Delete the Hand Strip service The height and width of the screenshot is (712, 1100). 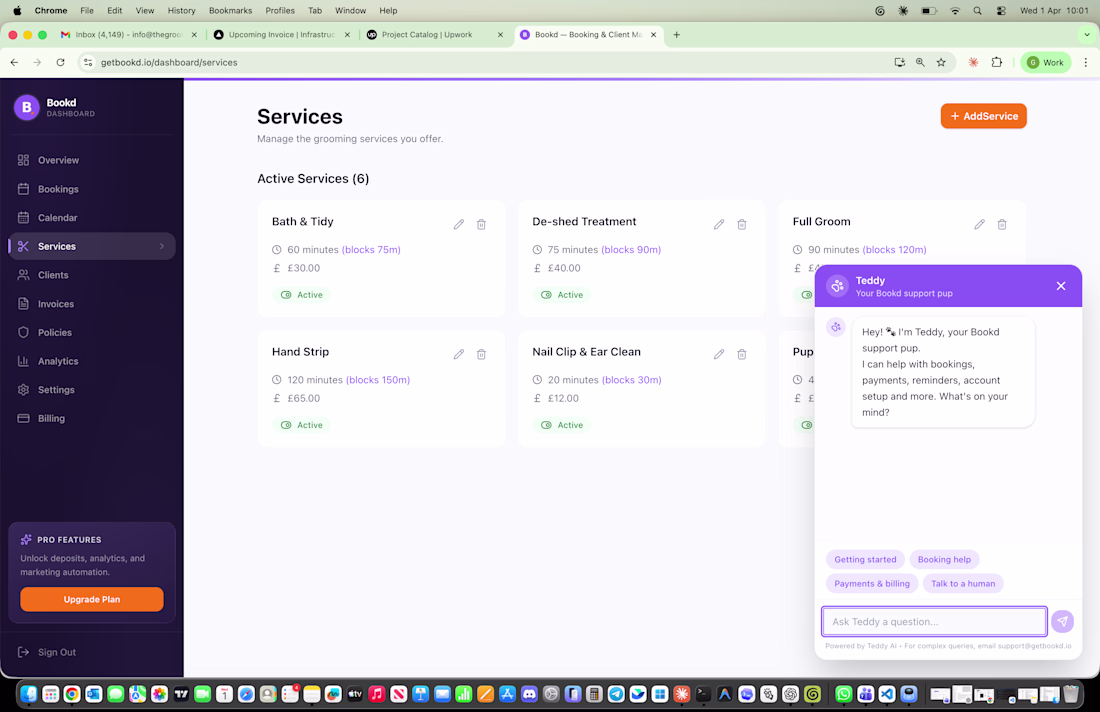481,354
